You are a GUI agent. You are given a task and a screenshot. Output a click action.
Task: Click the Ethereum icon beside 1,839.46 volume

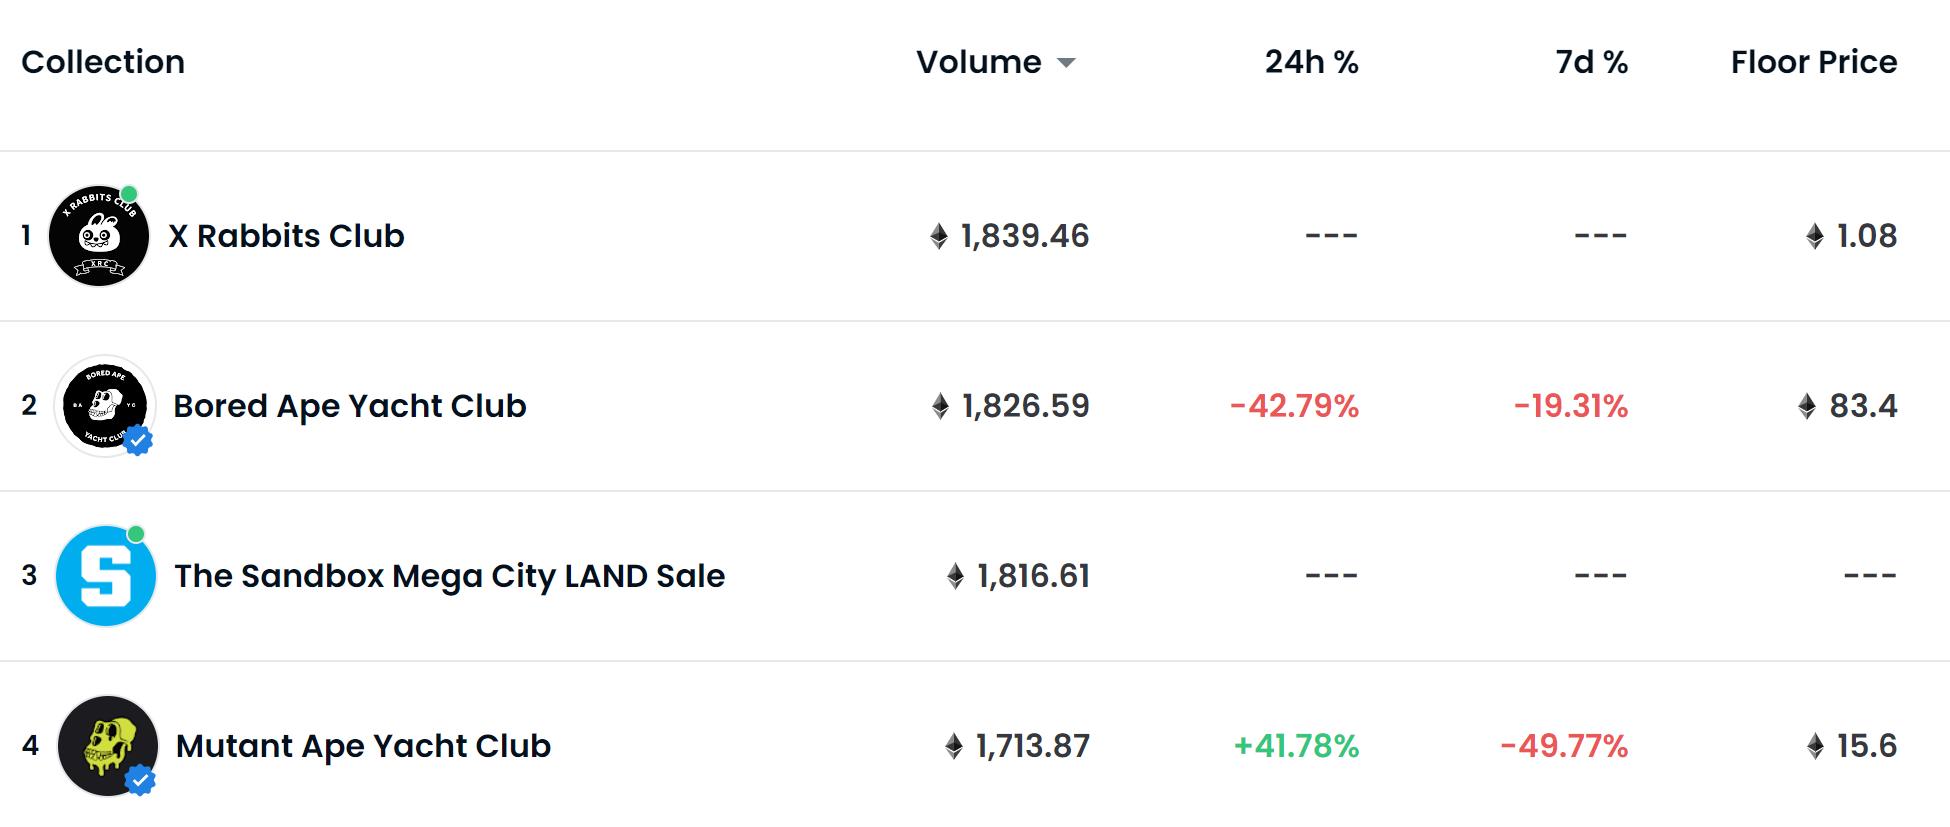pos(939,237)
